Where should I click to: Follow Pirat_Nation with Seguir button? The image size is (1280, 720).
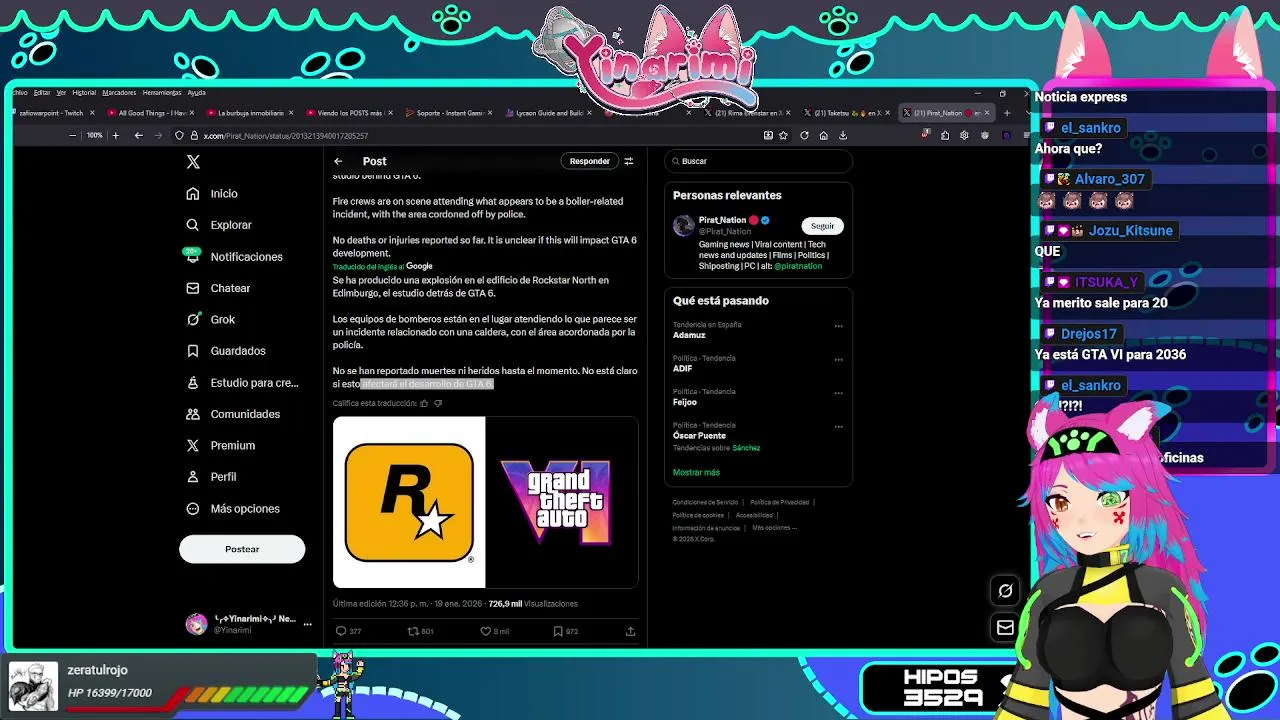[822, 226]
